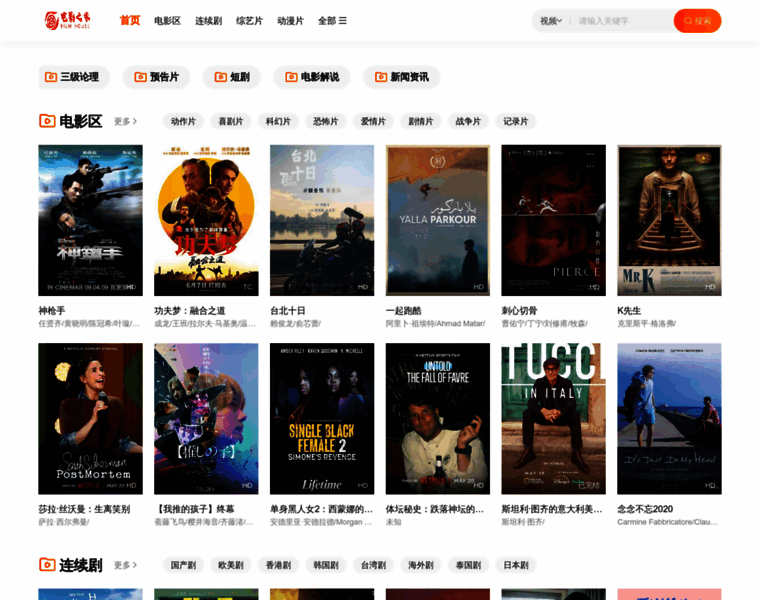Click the 电影区 section heading icon
Viewport: 760px width, 600px height.
47,121
